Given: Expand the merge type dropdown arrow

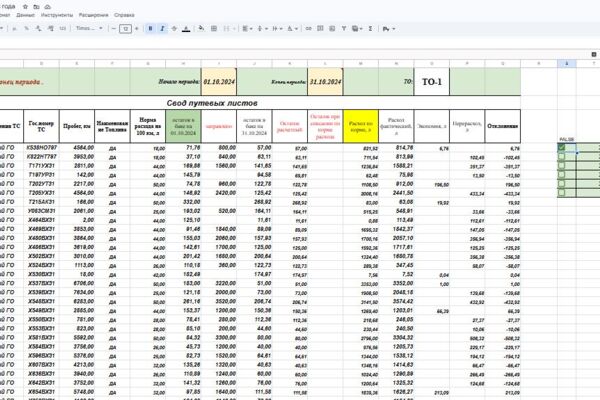Looking at the screenshot, I should pyautogui.click(x=234, y=29).
